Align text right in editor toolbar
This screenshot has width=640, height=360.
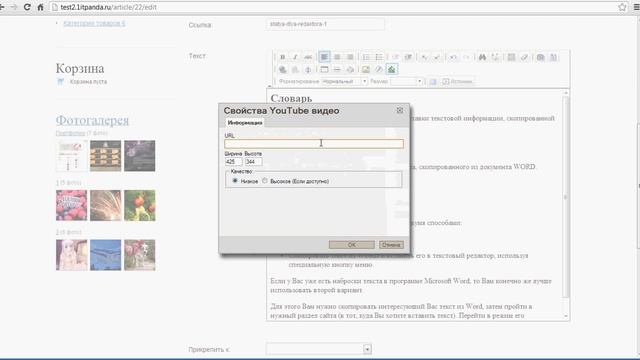[x=350, y=57]
